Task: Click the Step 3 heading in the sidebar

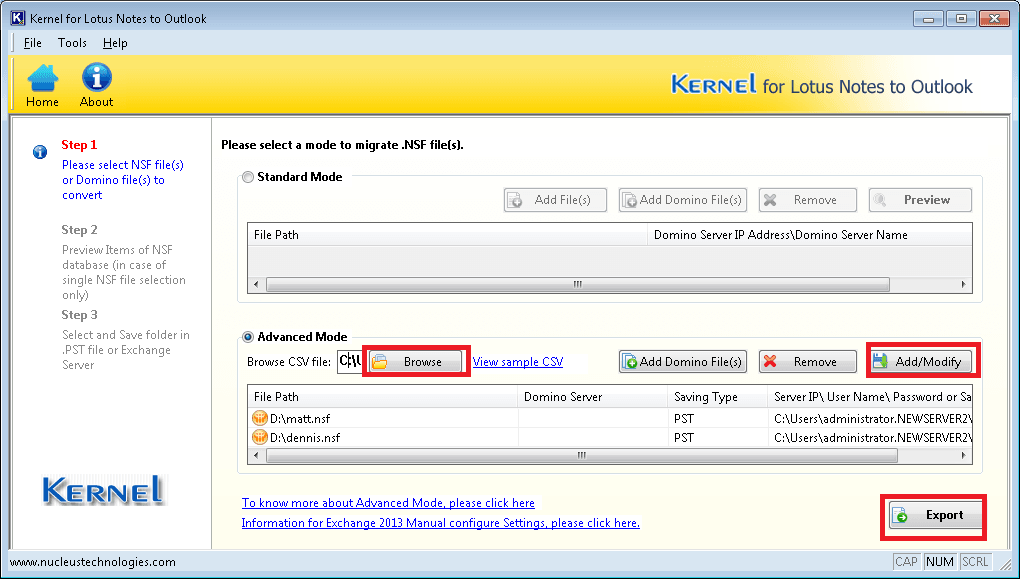Action: 79,315
